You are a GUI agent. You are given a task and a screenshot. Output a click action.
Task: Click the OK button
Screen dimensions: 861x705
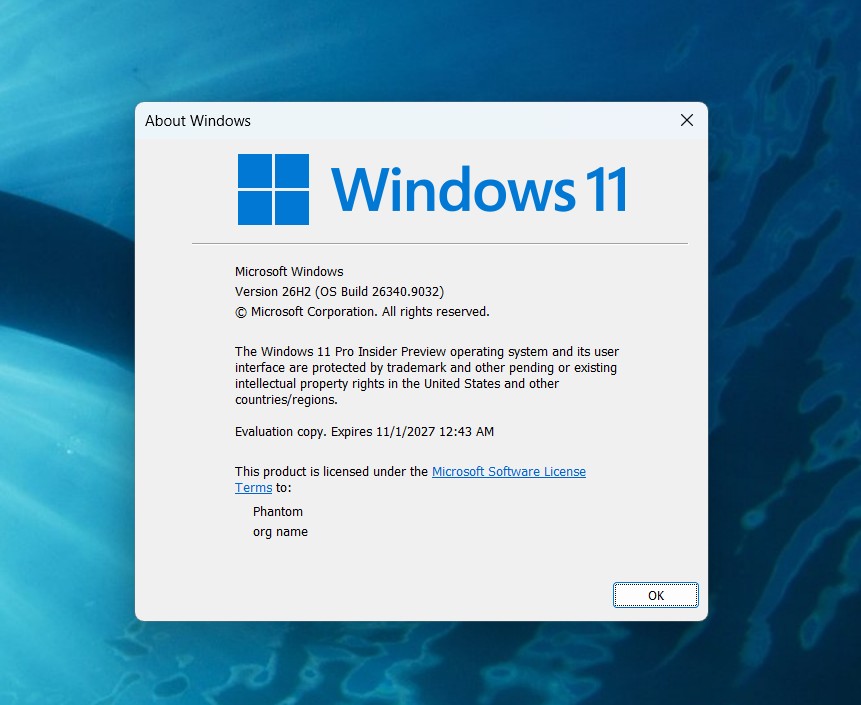click(x=656, y=595)
